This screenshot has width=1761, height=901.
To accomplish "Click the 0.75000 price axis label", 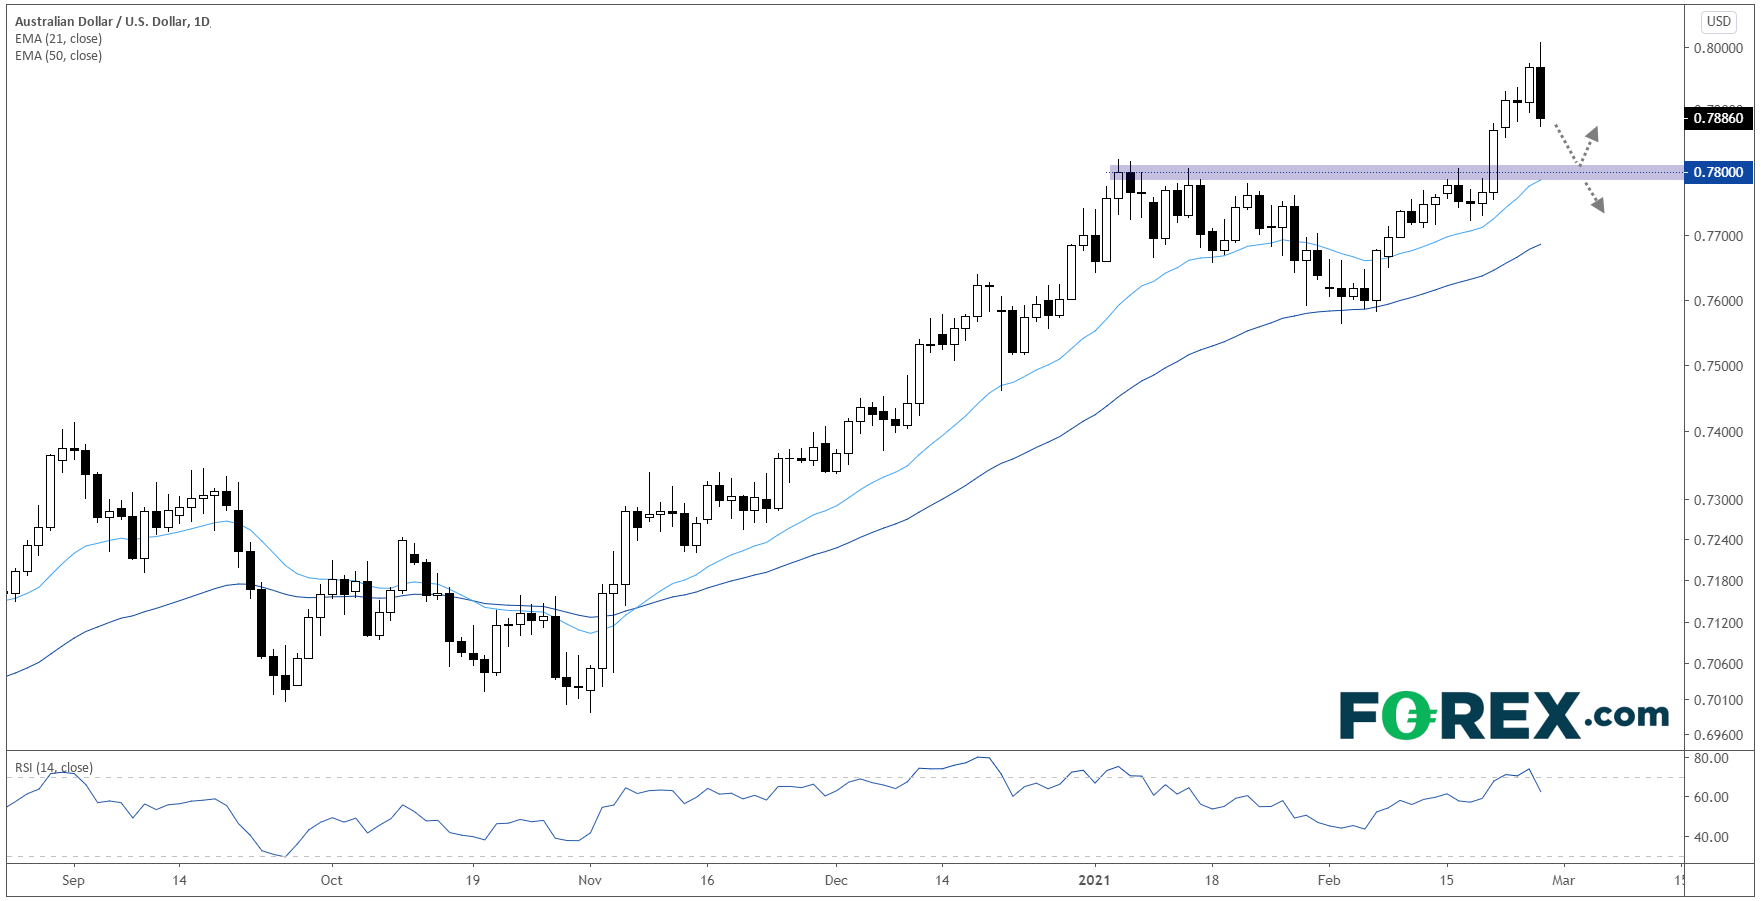I will [1717, 366].
